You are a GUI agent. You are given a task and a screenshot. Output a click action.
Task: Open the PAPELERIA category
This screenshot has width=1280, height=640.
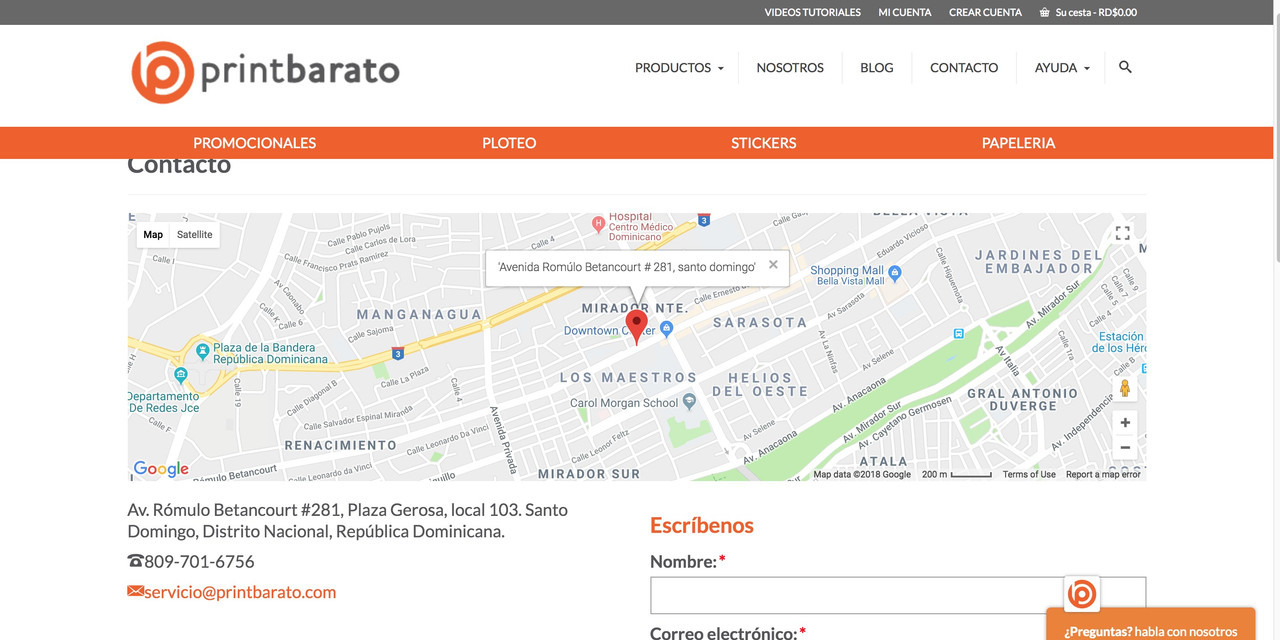point(1018,143)
